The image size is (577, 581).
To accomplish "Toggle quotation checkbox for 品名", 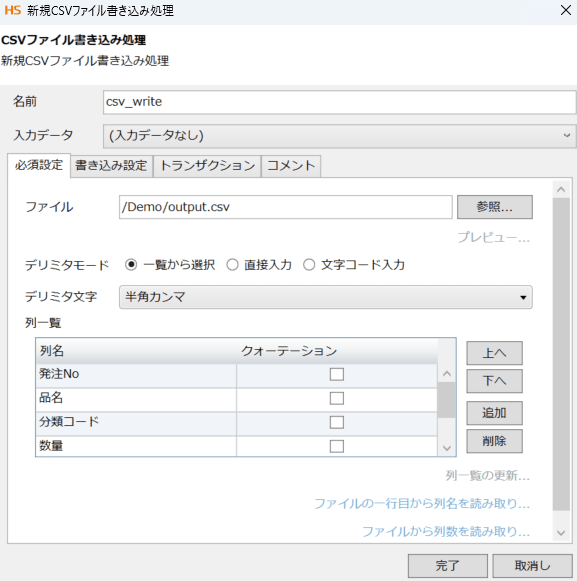I will tap(337, 398).
